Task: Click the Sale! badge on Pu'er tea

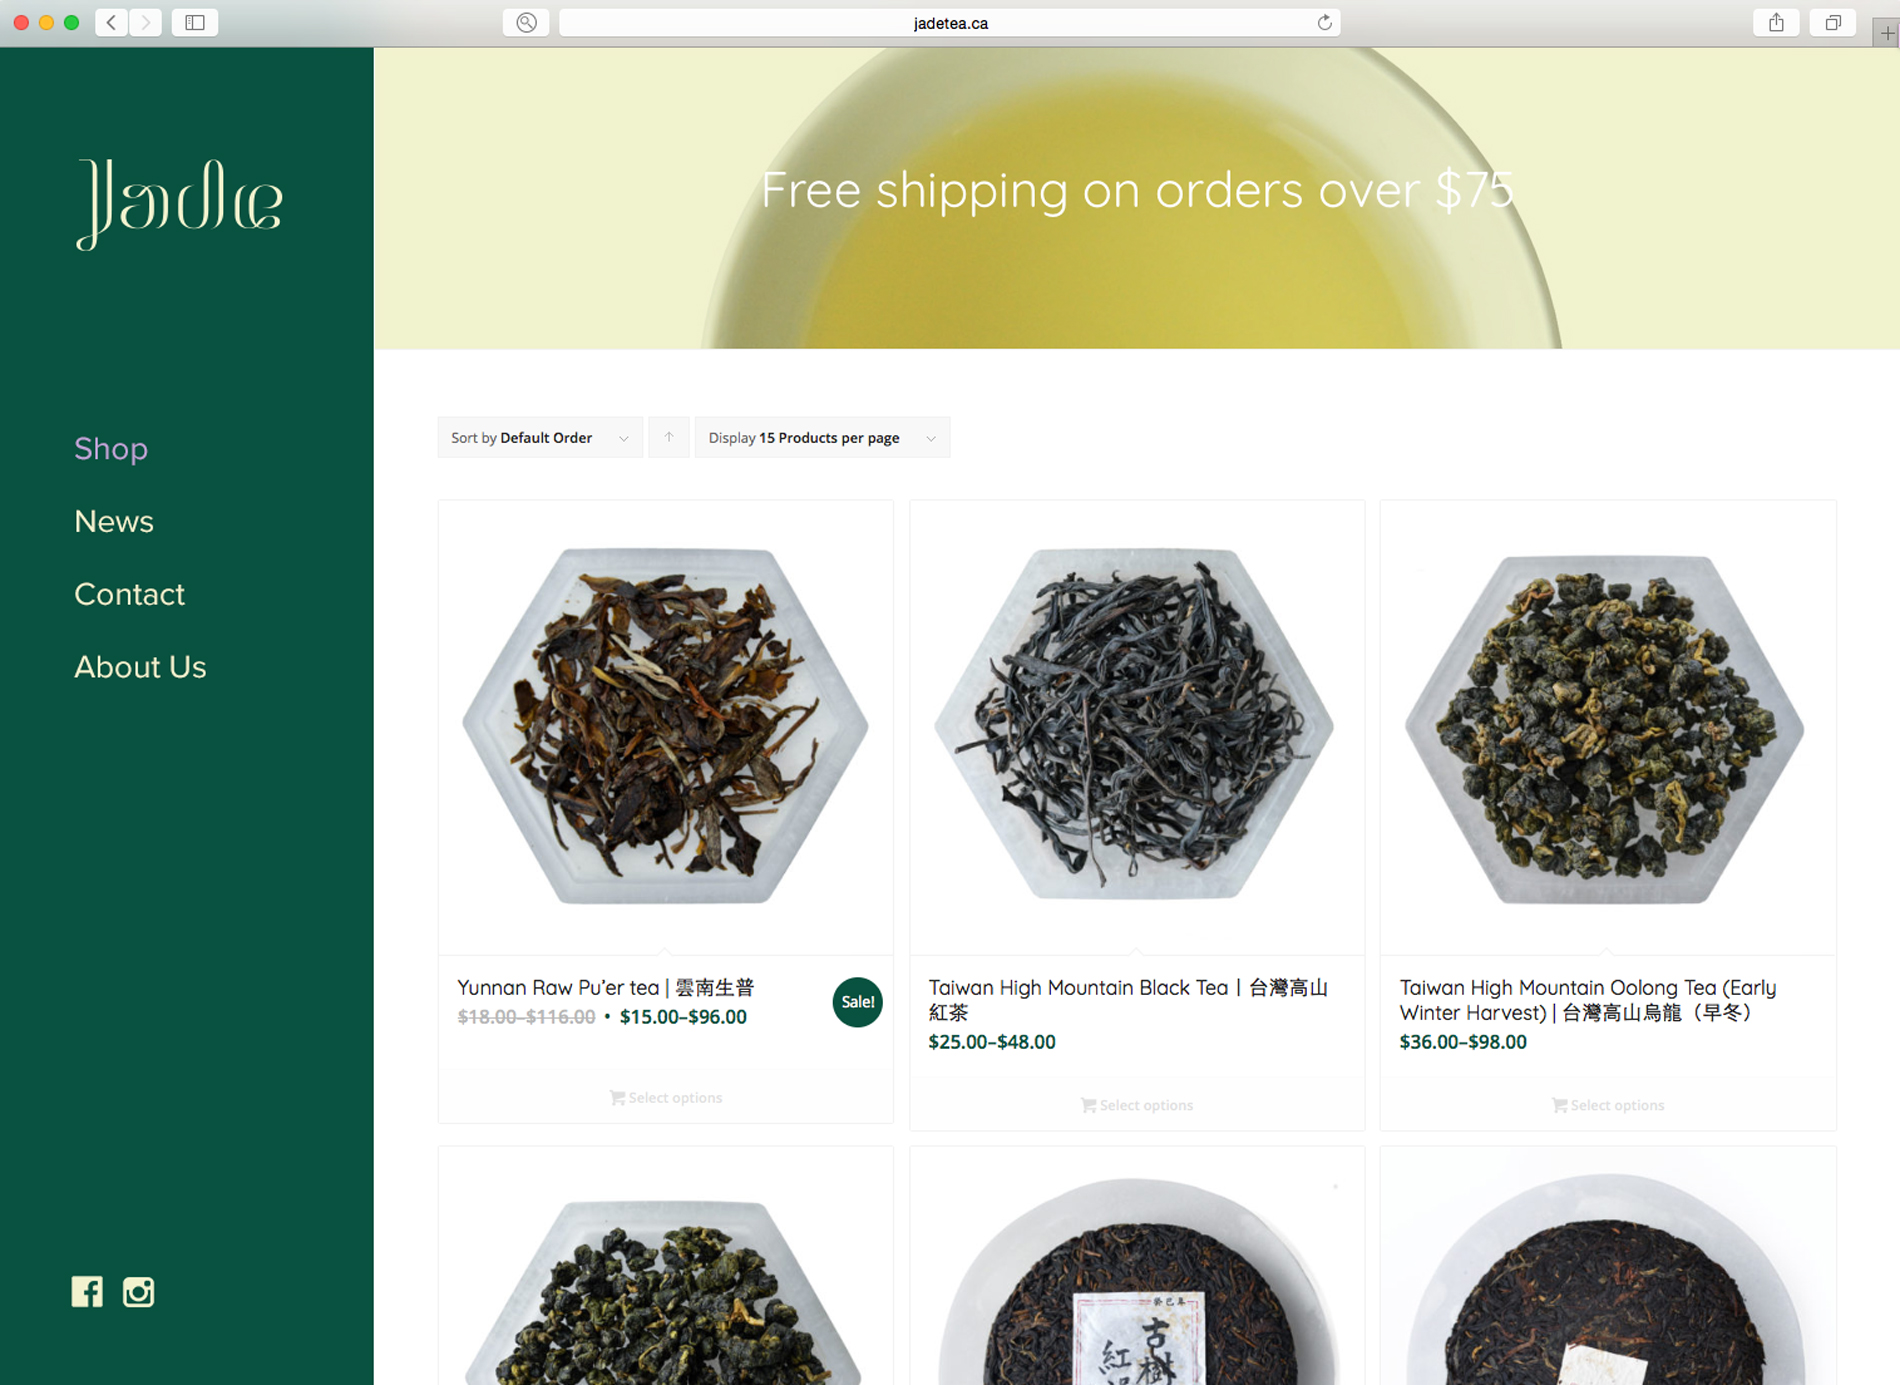Action: [x=857, y=1002]
